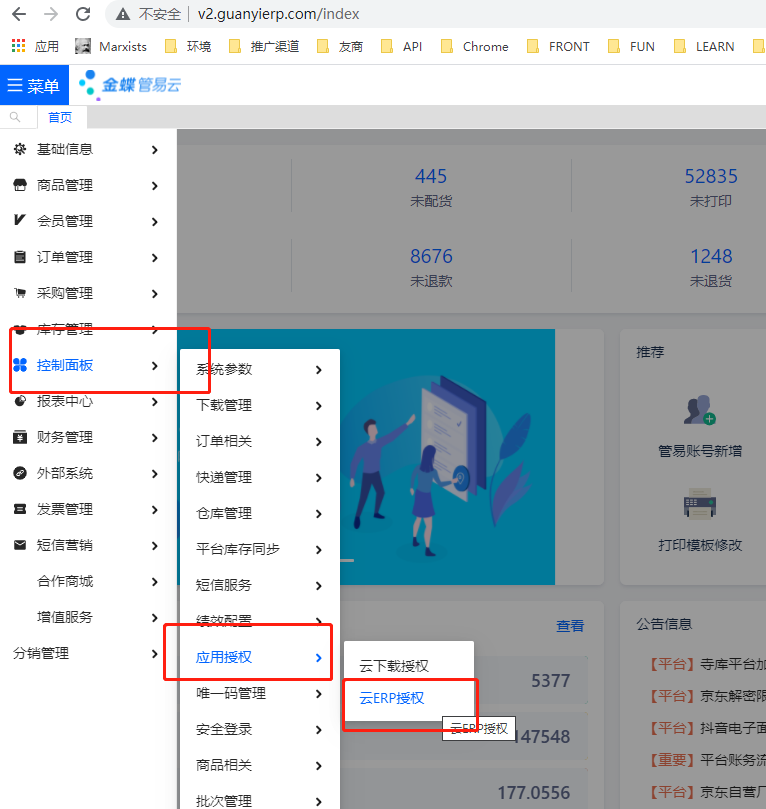
Task: Click the yen icon for 财务管理
Action: 20,437
